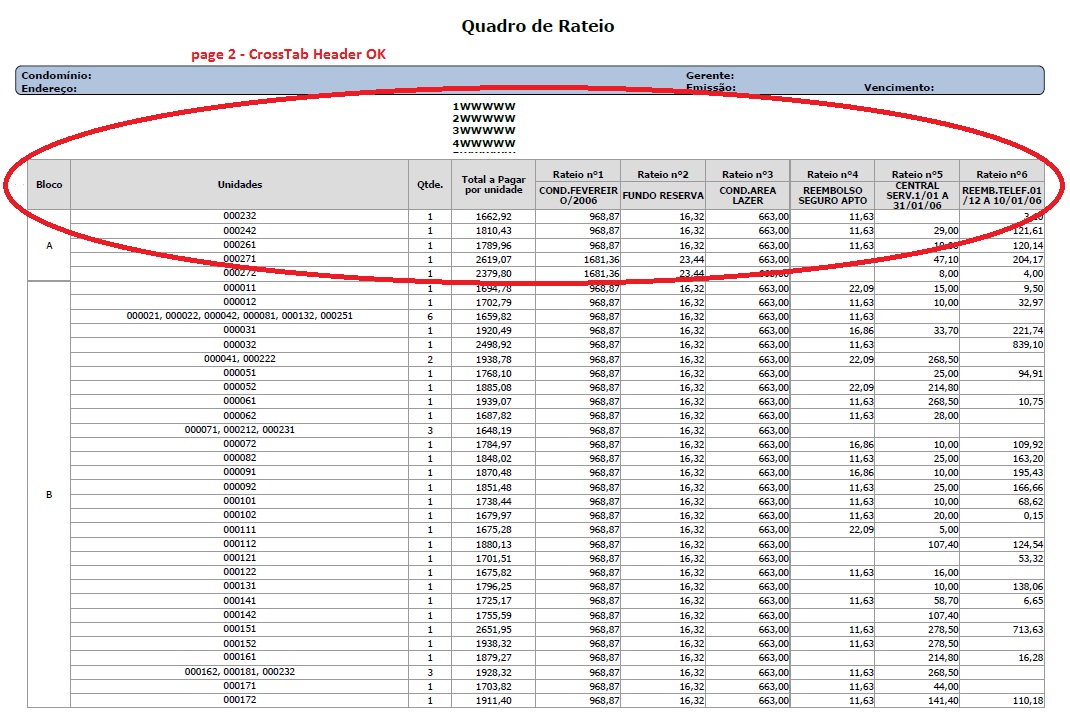Click the Rateio nº6 value '204,17'
Screen dimensions: 1070x723
1002,259
